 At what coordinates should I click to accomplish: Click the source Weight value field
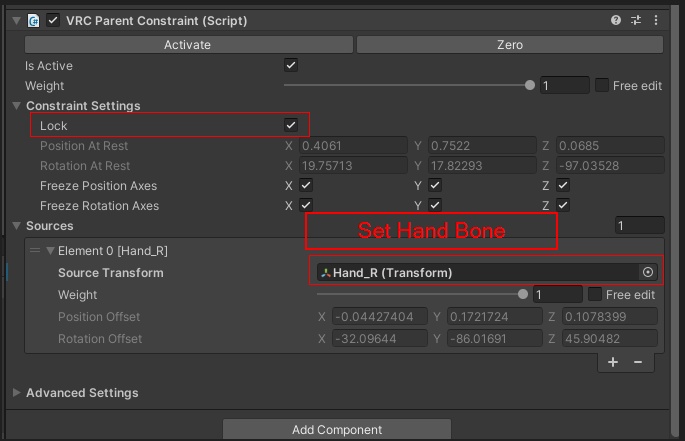click(557, 294)
